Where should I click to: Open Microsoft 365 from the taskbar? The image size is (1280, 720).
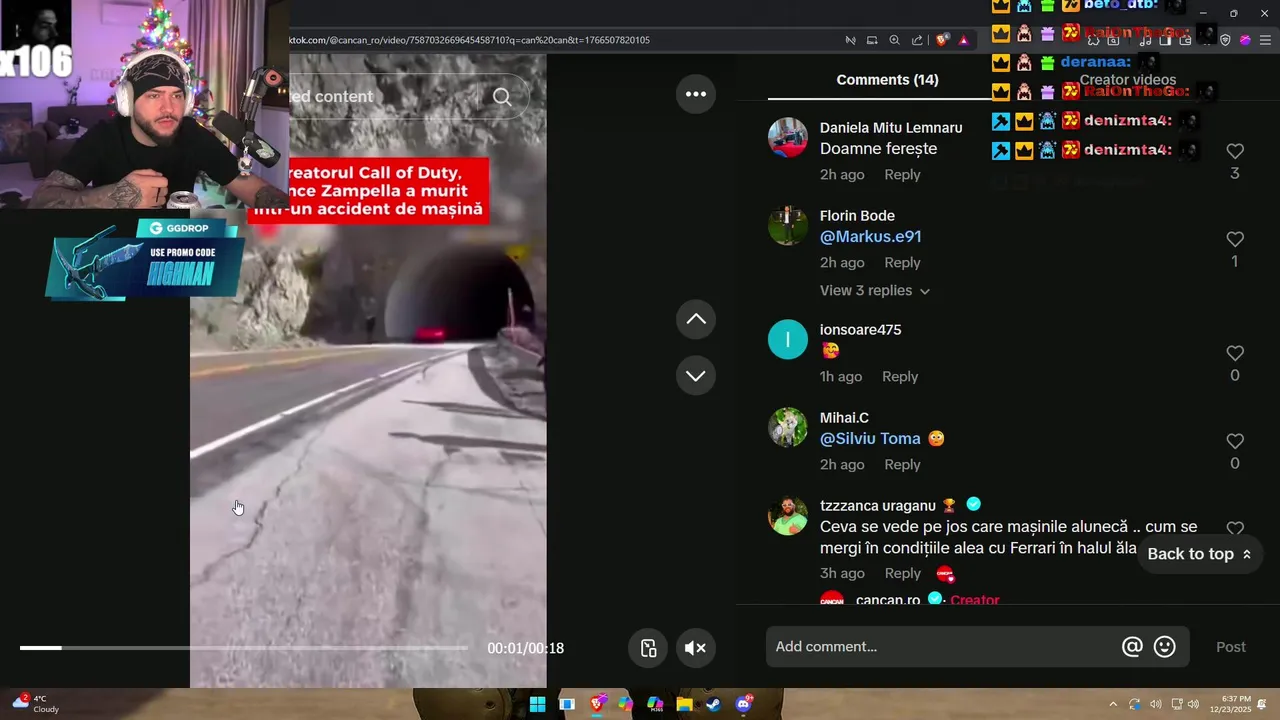click(x=655, y=704)
